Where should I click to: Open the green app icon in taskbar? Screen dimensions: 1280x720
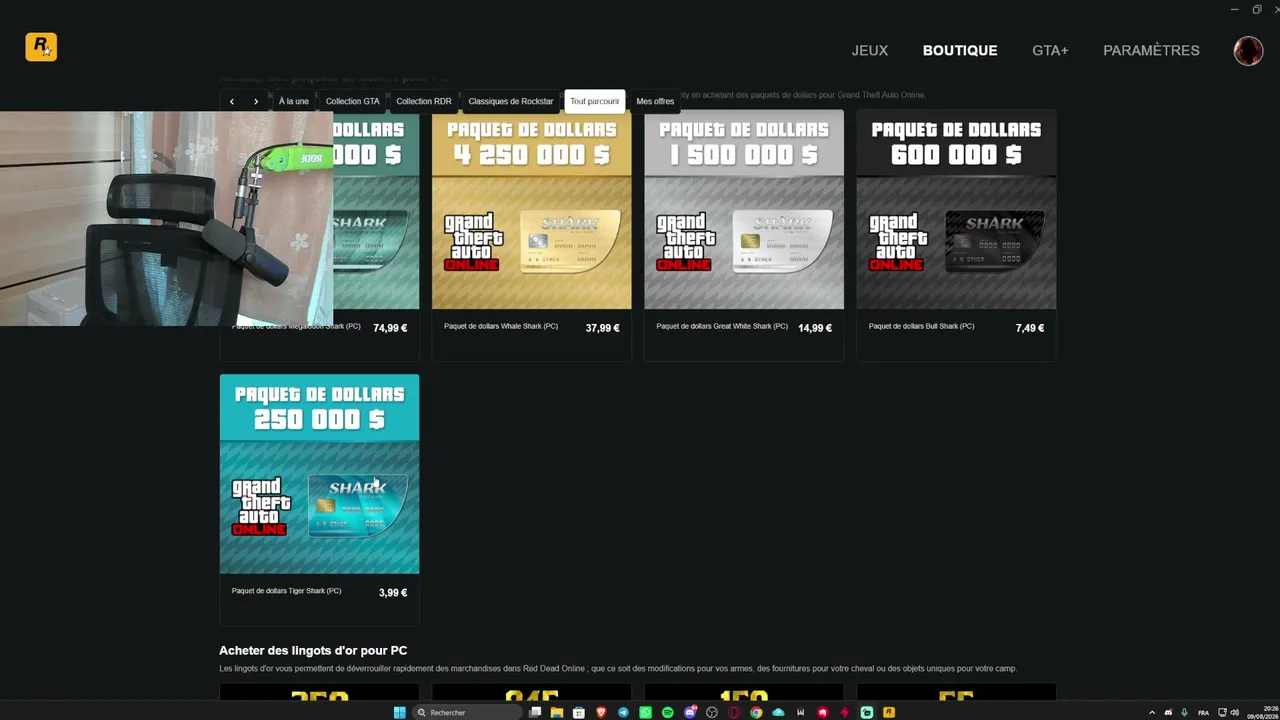click(867, 712)
